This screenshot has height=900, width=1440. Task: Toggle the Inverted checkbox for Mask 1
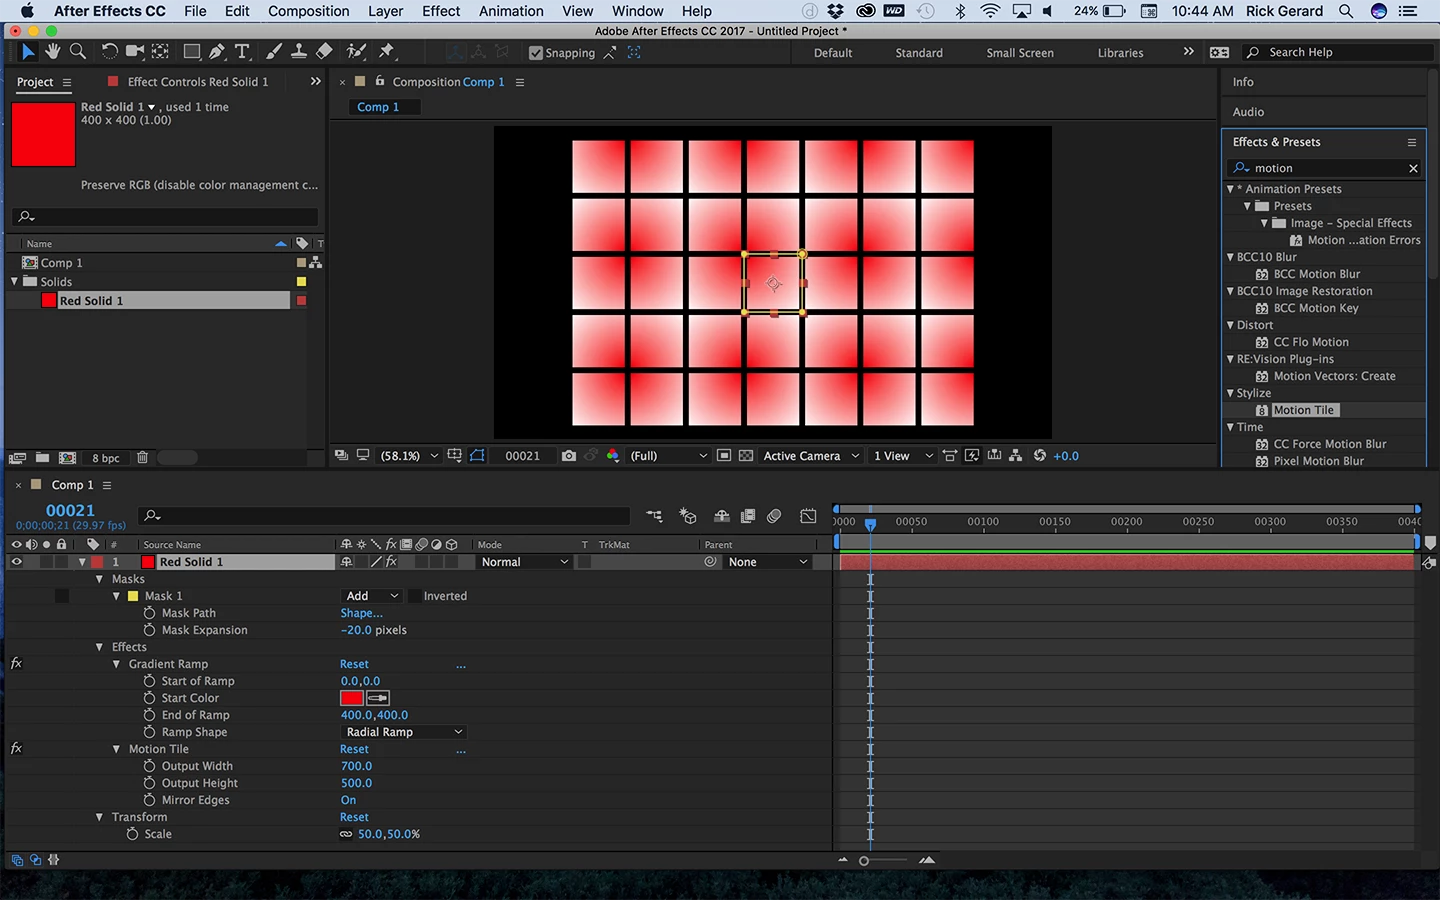(414, 596)
